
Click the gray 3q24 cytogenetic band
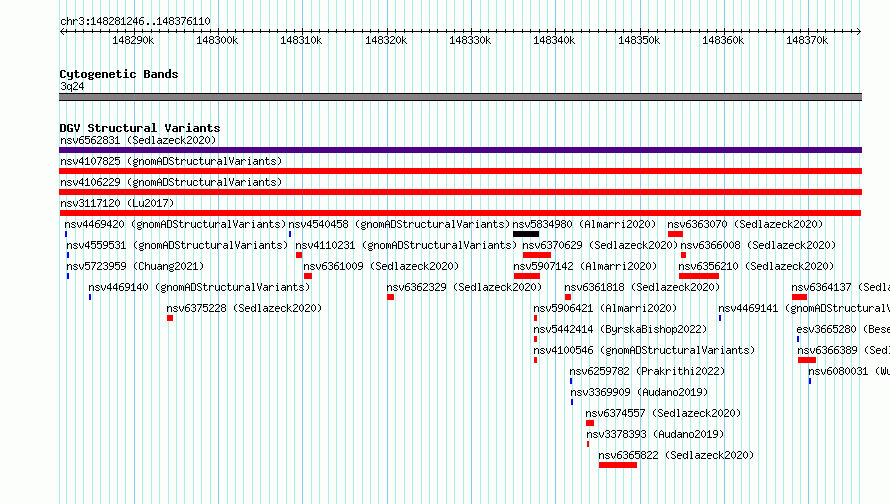(460, 97)
